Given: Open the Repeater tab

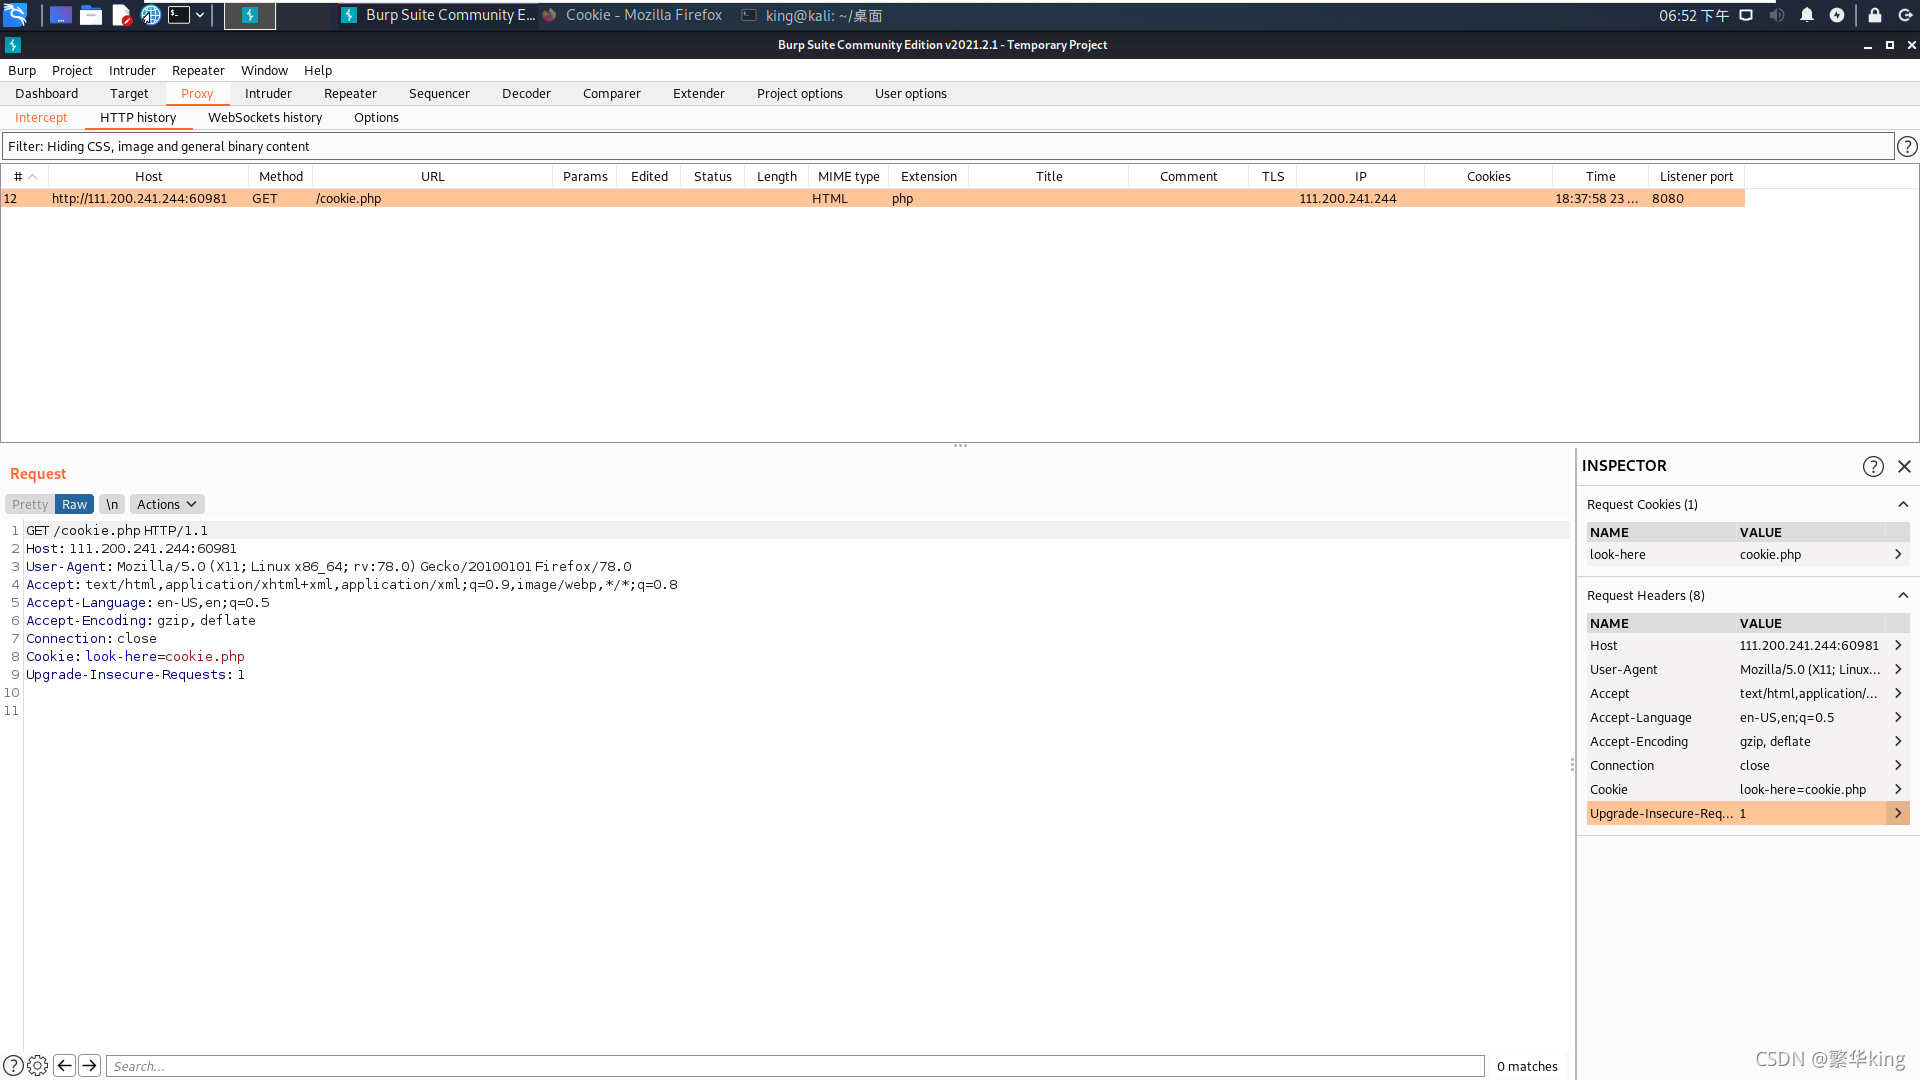Looking at the screenshot, I should point(350,94).
